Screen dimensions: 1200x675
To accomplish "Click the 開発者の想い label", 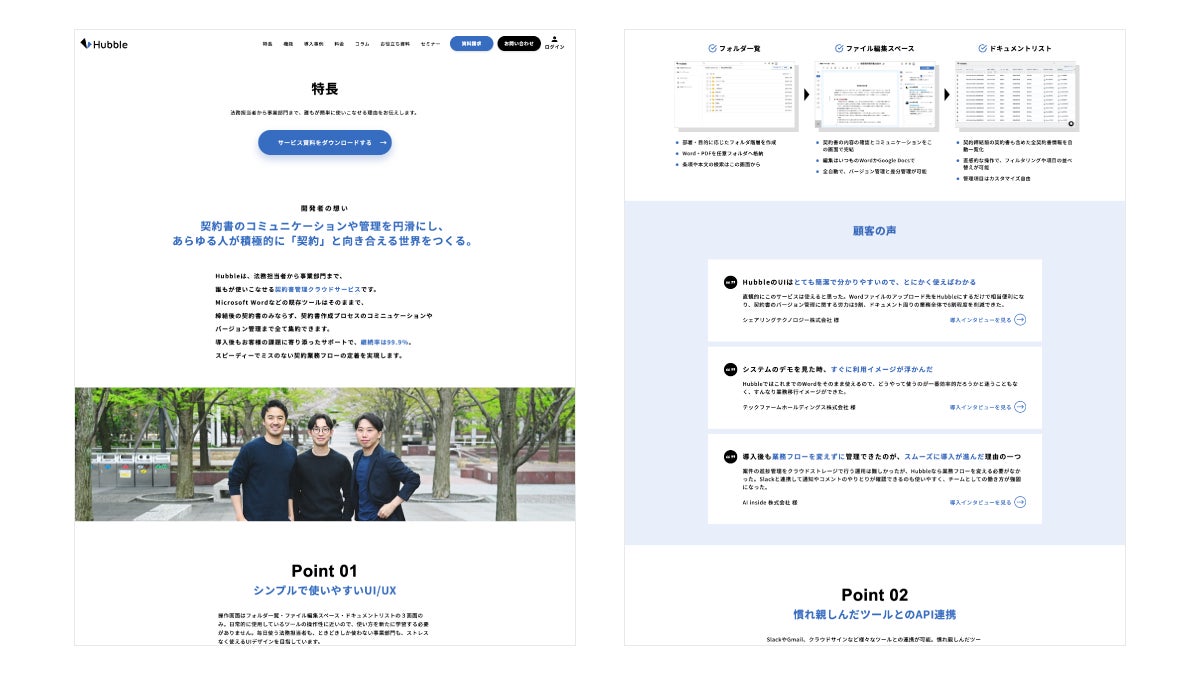I will pyautogui.click(x=324, y=208).
